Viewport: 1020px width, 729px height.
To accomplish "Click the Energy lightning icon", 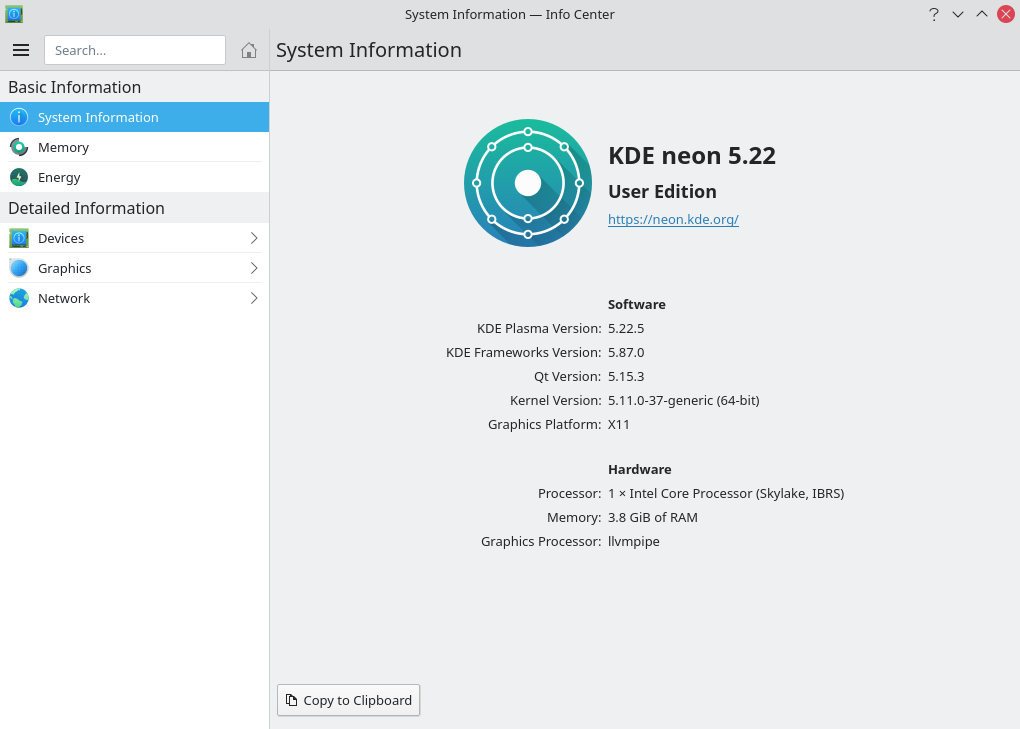I will pos(19,177).
